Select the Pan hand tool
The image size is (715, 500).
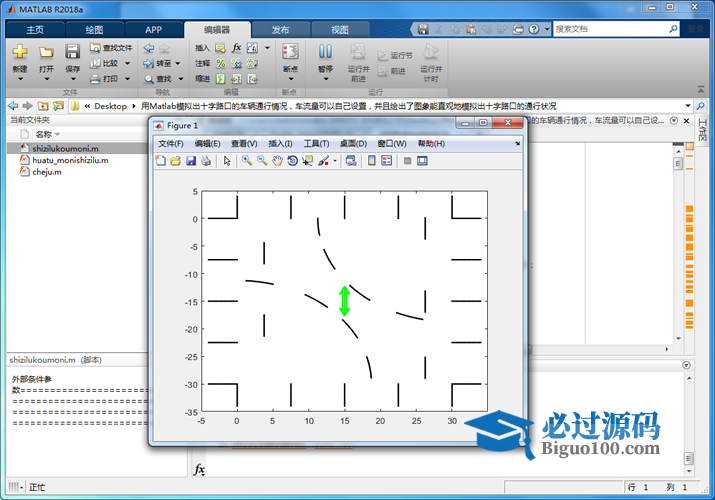pos(277,160)
